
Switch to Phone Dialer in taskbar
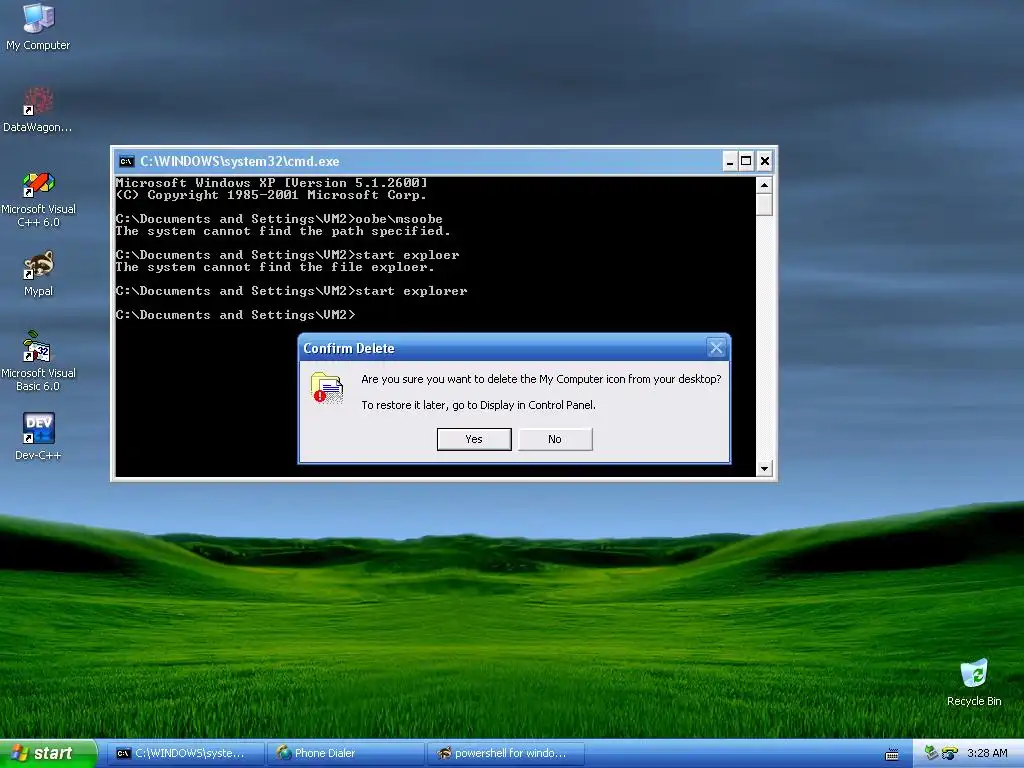tap(346, 754)
